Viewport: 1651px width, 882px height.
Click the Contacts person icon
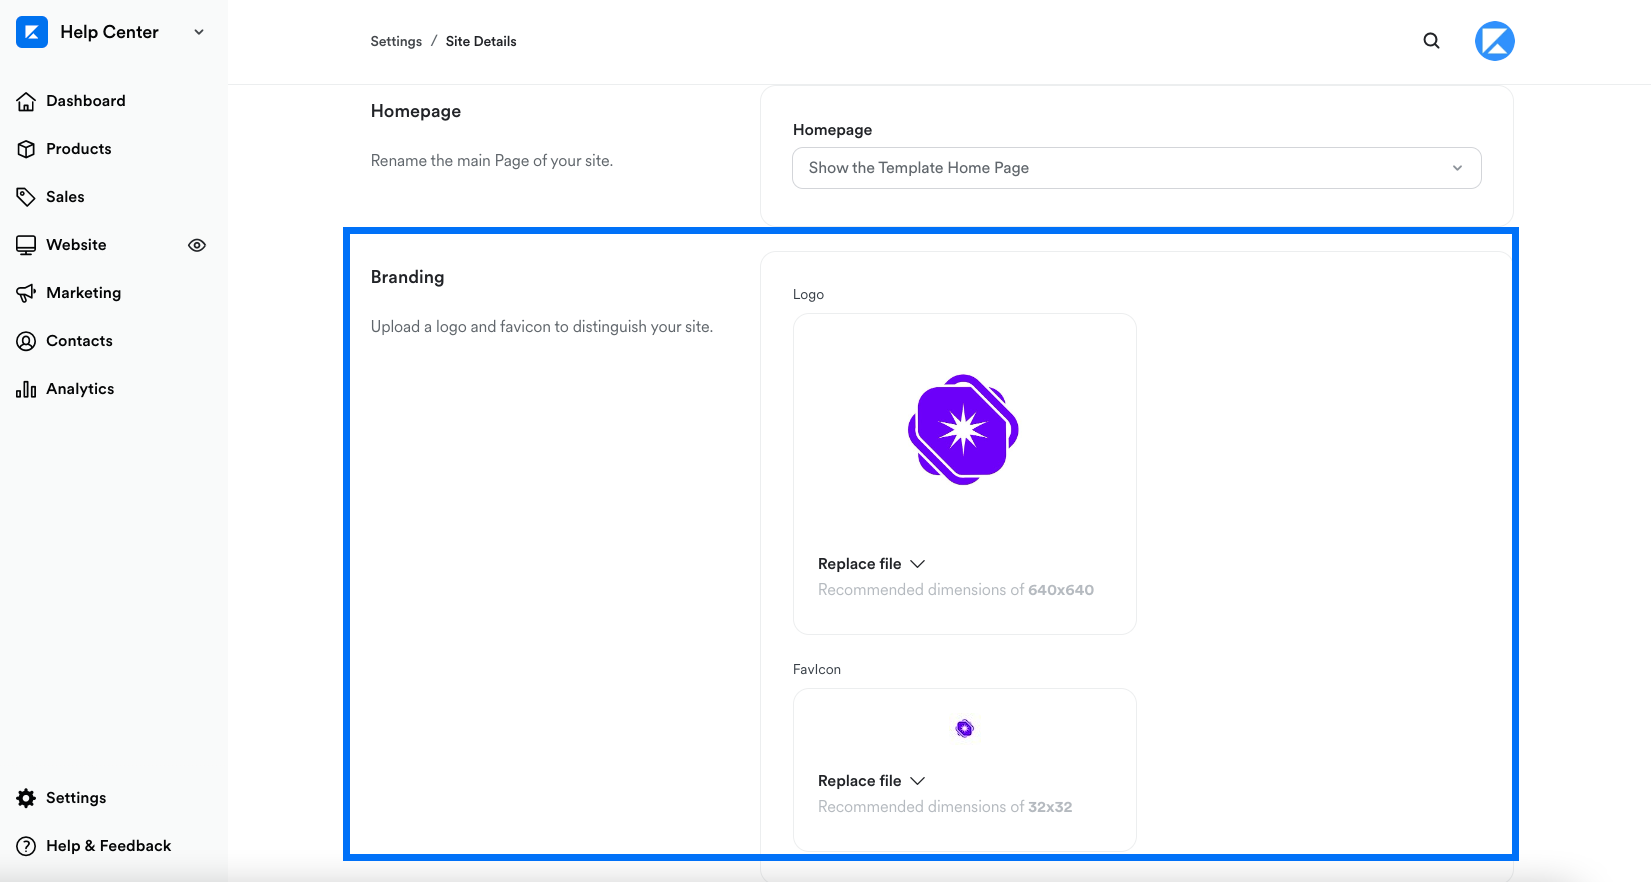click(x=26, y=341)
